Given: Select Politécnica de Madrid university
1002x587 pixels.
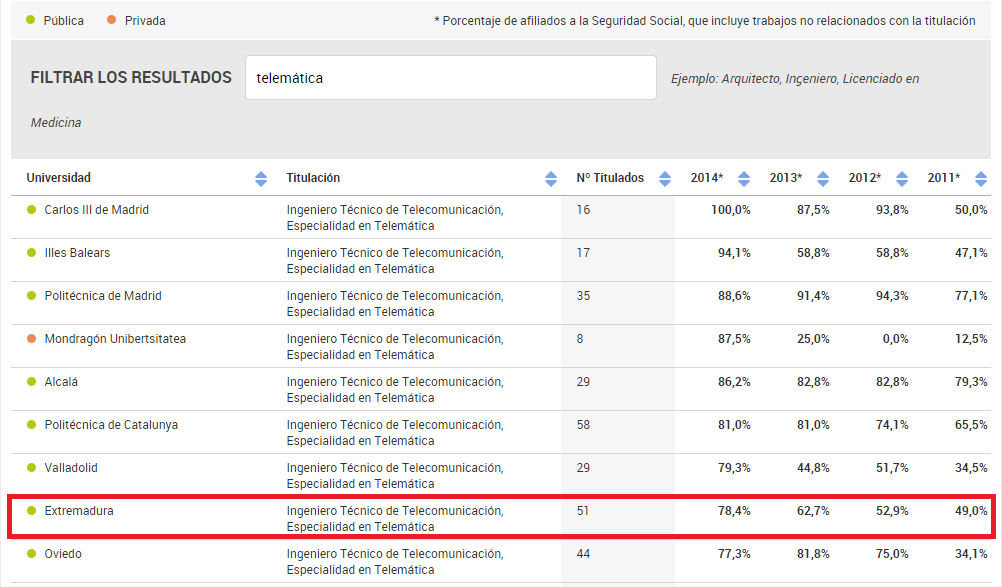Looking at the screenshot, I should (103, 296).
